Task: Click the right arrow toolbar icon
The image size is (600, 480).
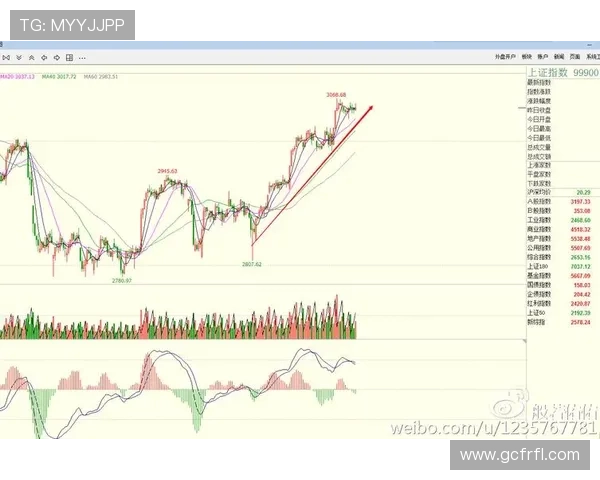Action: pos(57,58)
